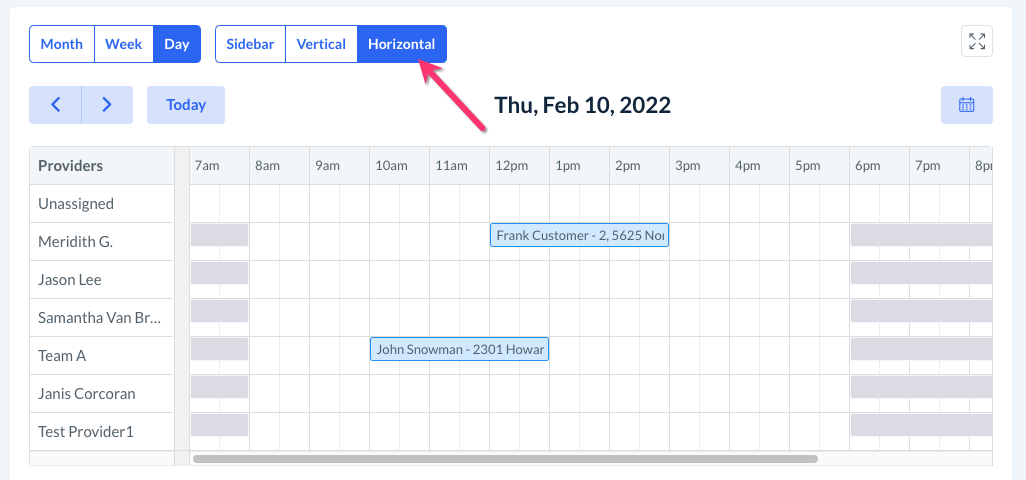The image size is (1026, 480).
Task: Open the John Snowman appointment
Action: pos(459,349)
